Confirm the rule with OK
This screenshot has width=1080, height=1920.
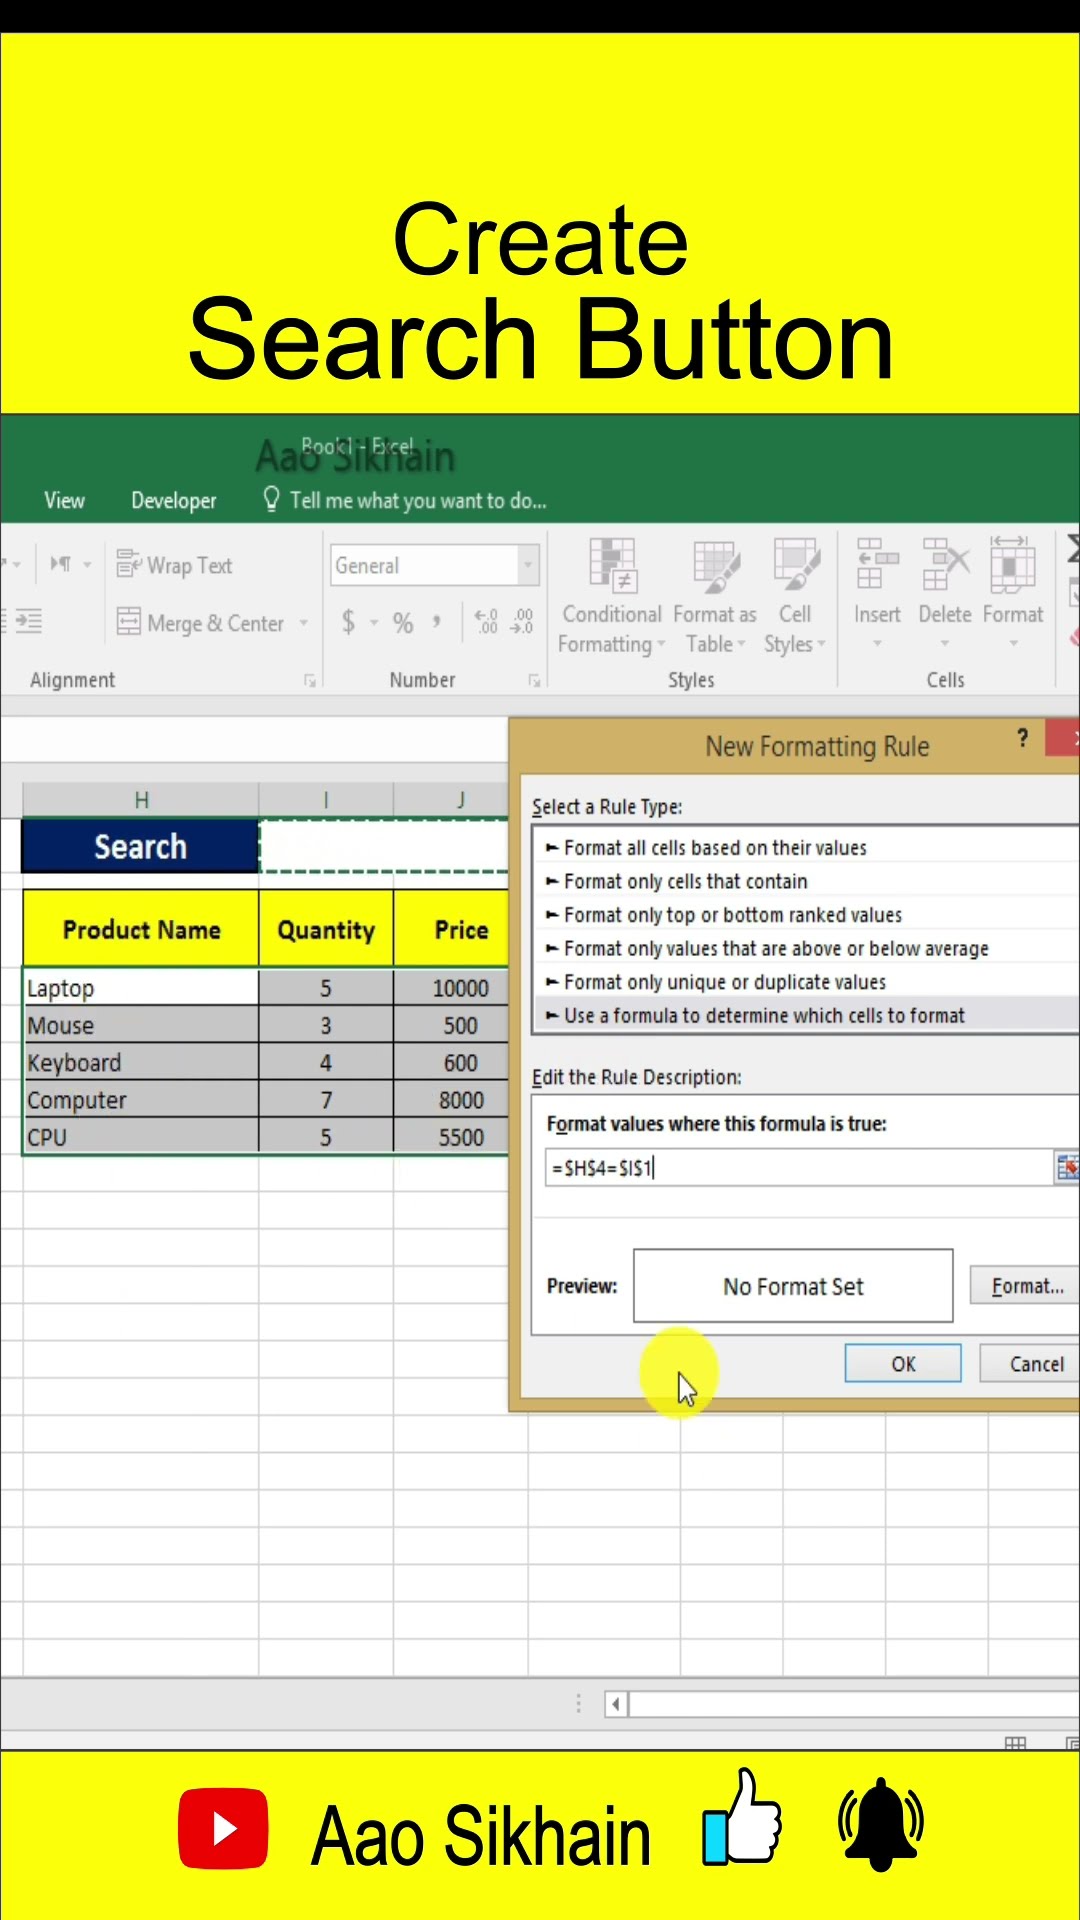coord(903,1364)
